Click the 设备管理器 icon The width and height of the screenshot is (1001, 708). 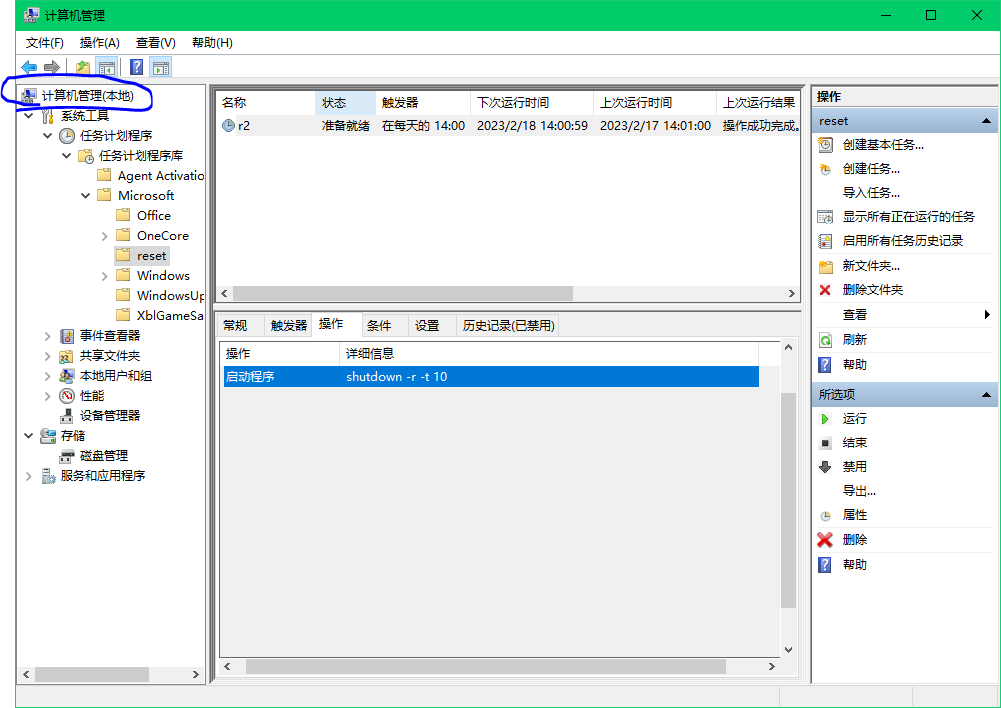pyautogui.click(x=66, y=416)
